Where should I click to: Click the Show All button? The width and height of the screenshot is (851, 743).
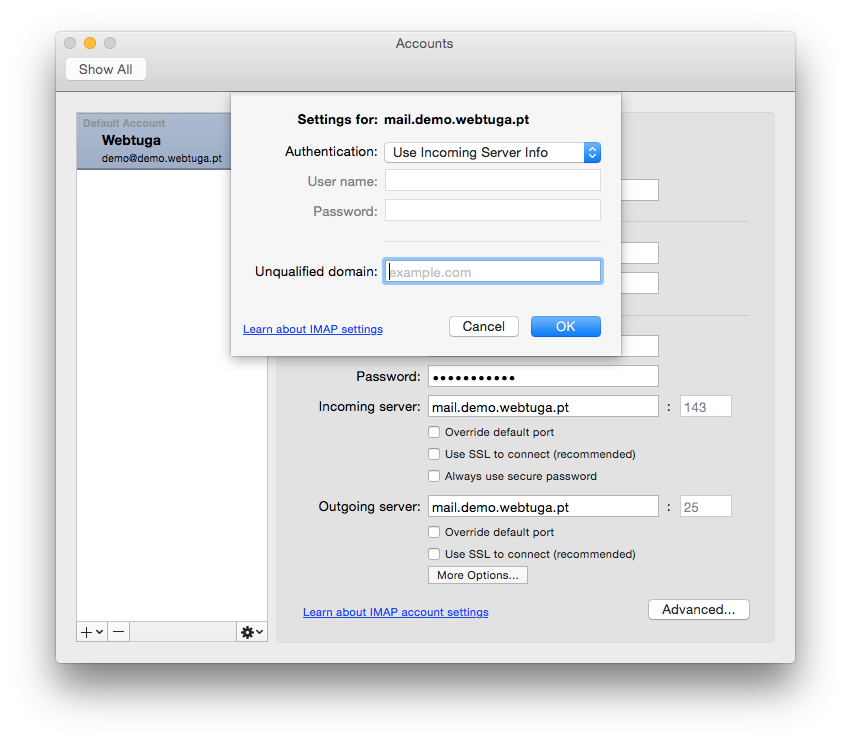[x=105, y=68]
